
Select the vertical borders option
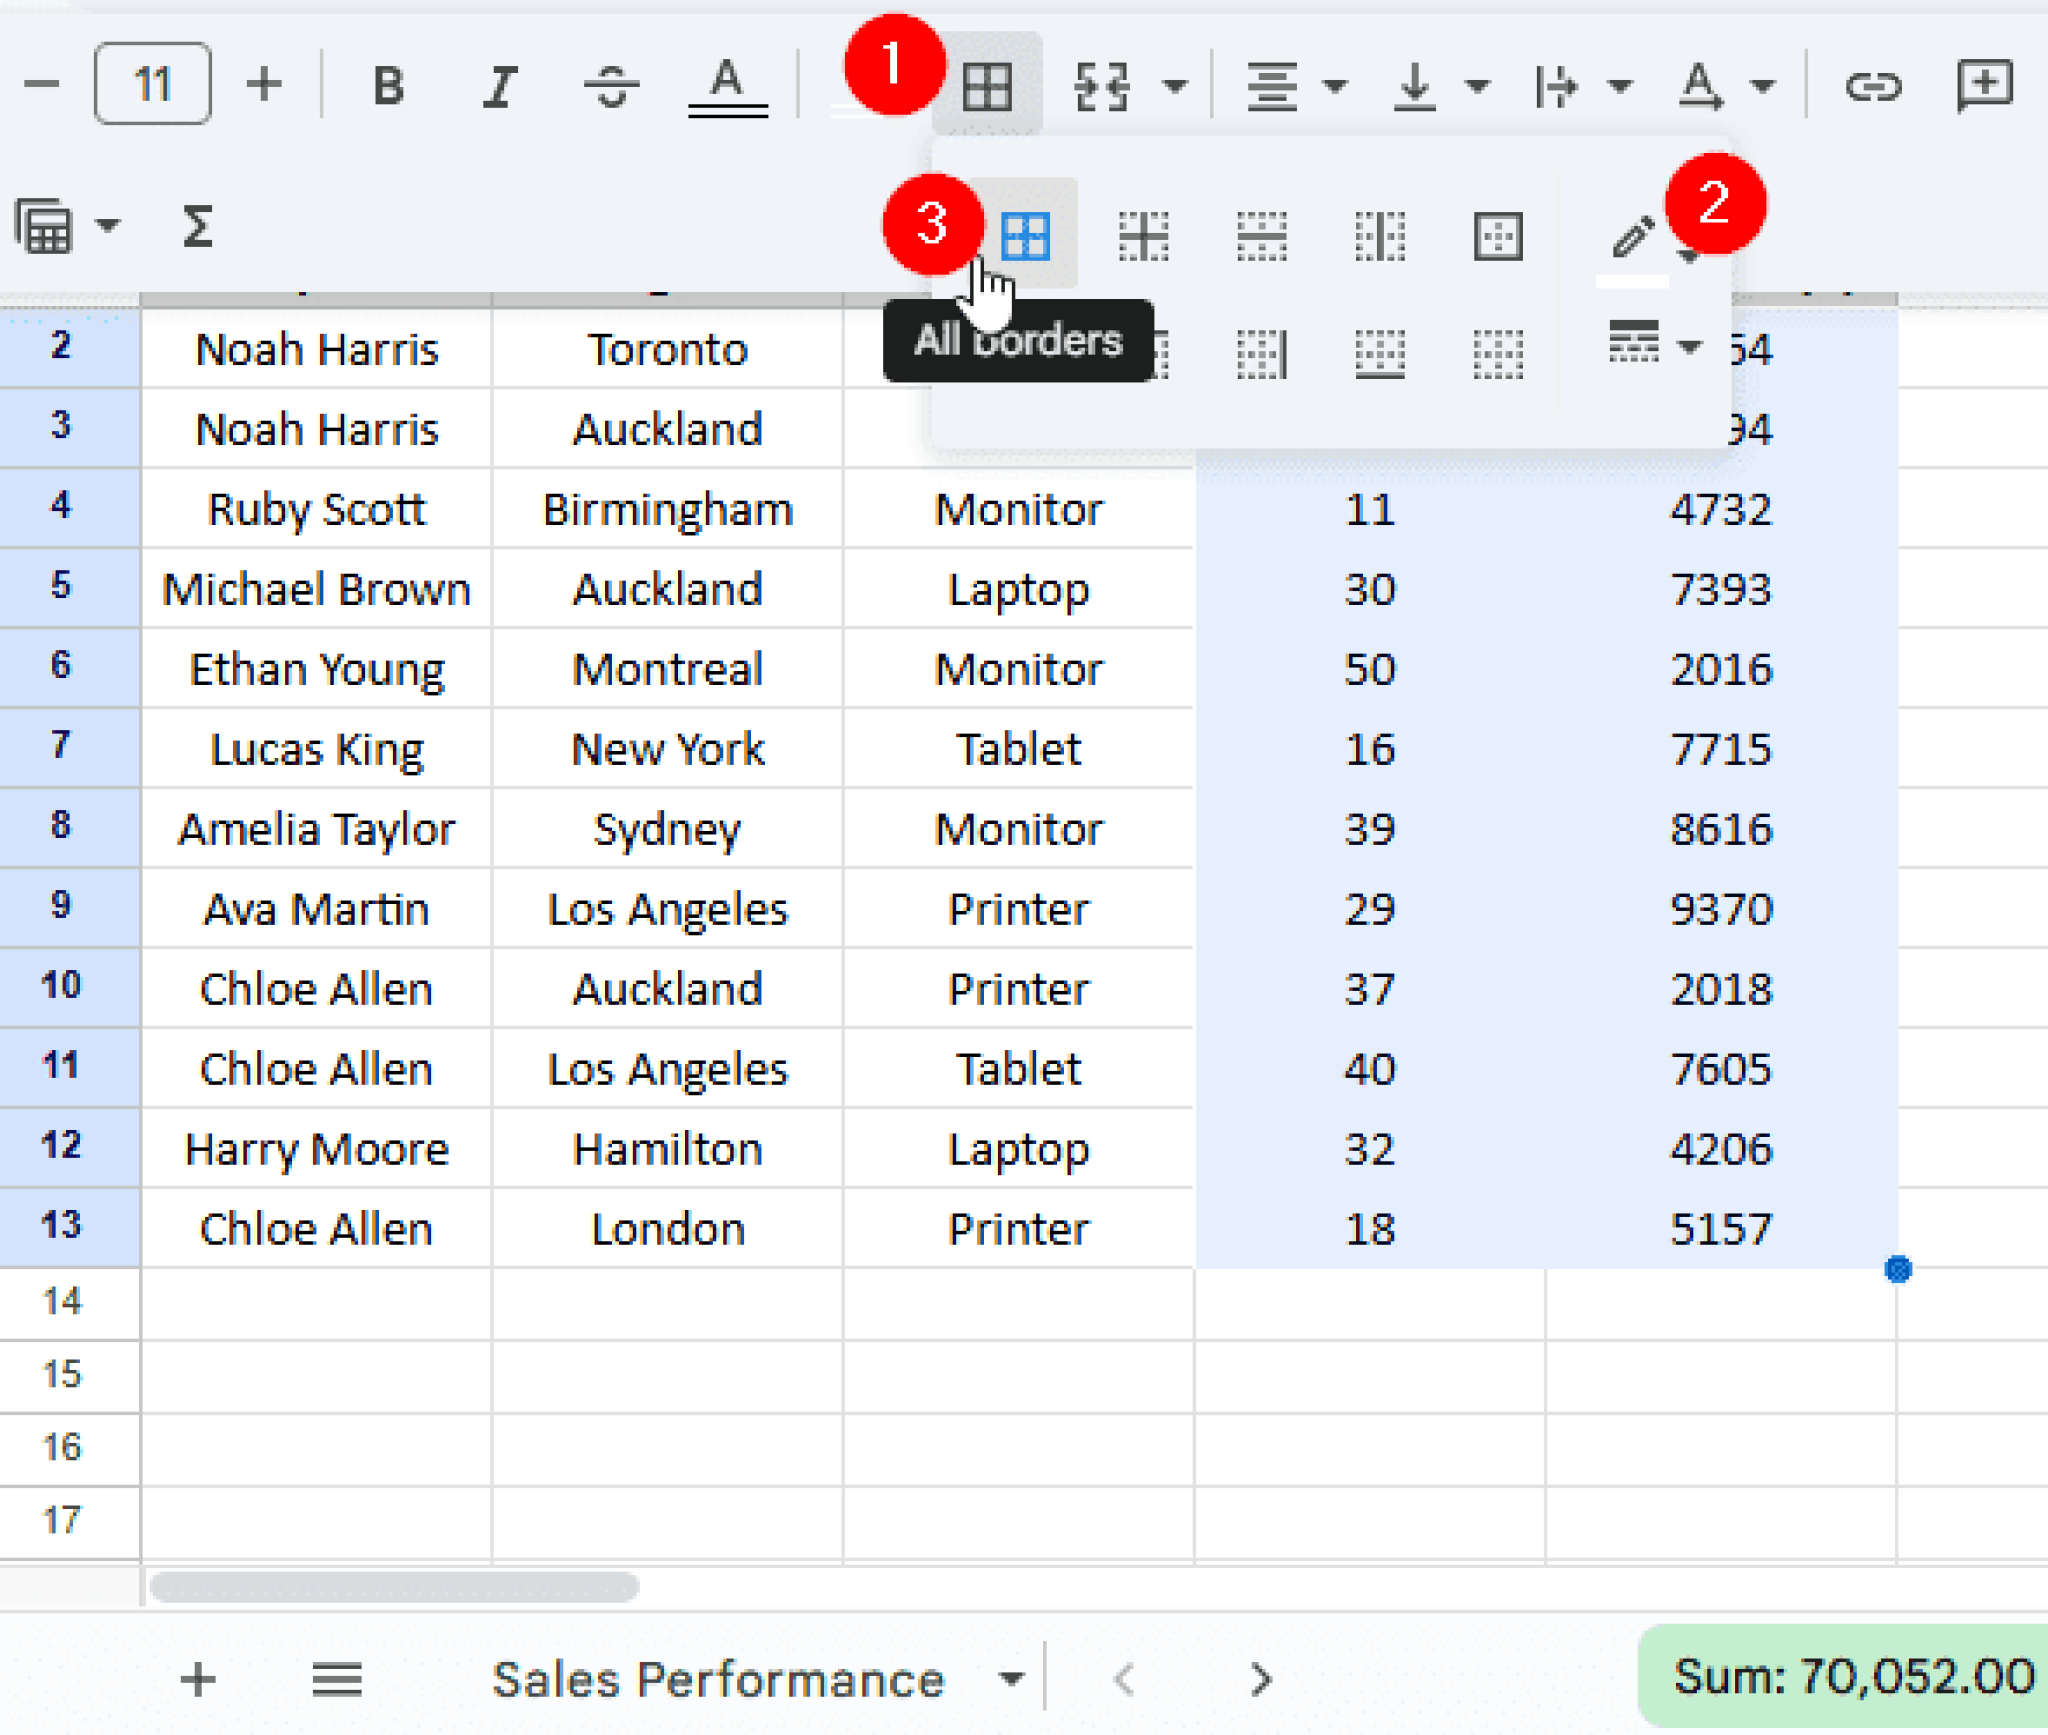click(1378, 237)
